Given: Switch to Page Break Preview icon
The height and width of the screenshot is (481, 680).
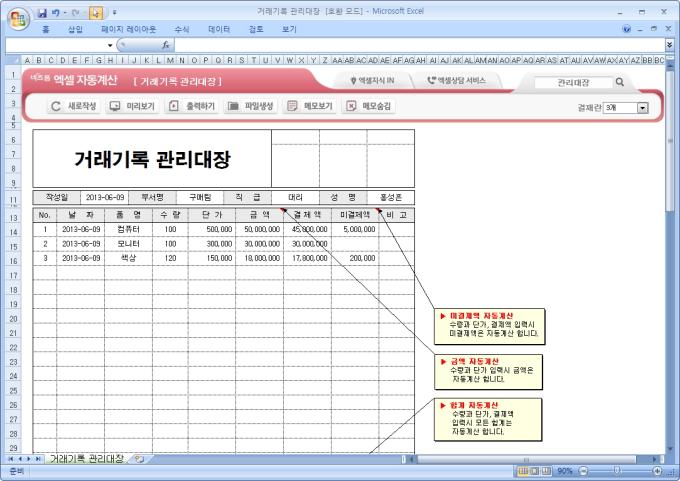Looking at the screenshot, I should [546, 471].
